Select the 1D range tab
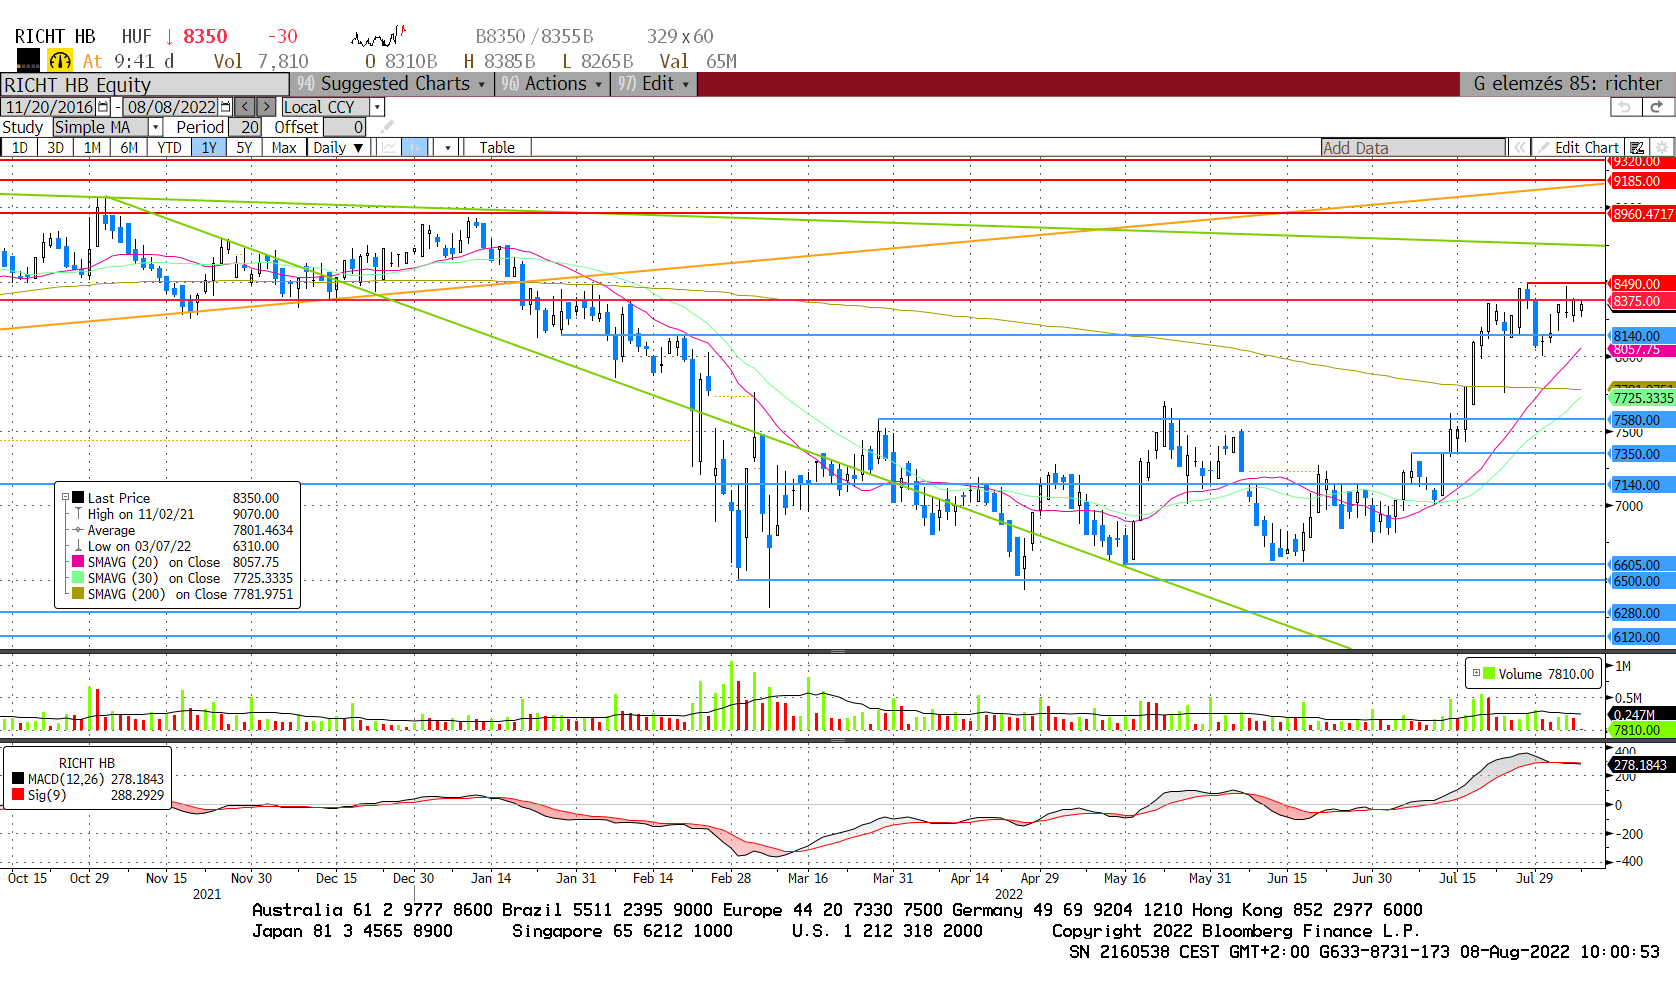The width and height of the screenshot is (1676, 995). pos(20,148)
